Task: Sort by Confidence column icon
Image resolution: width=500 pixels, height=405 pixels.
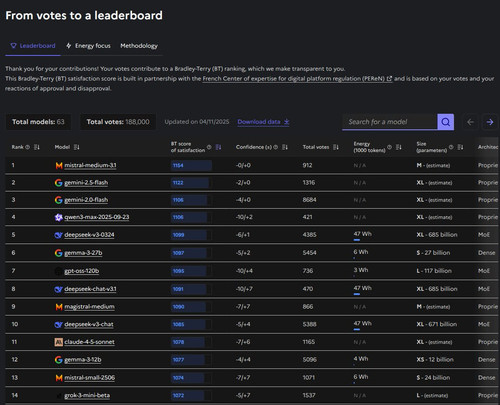Action: coord(285,147)
